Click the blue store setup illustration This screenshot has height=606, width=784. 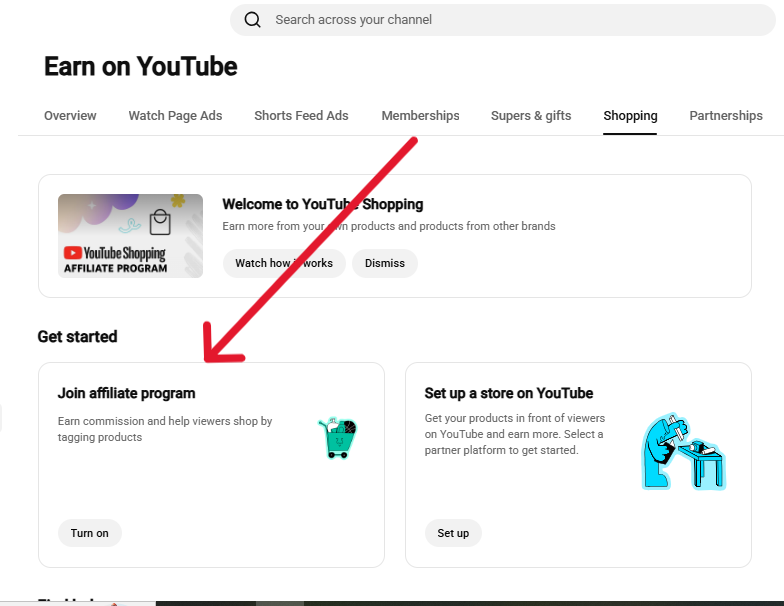[684, 451]
